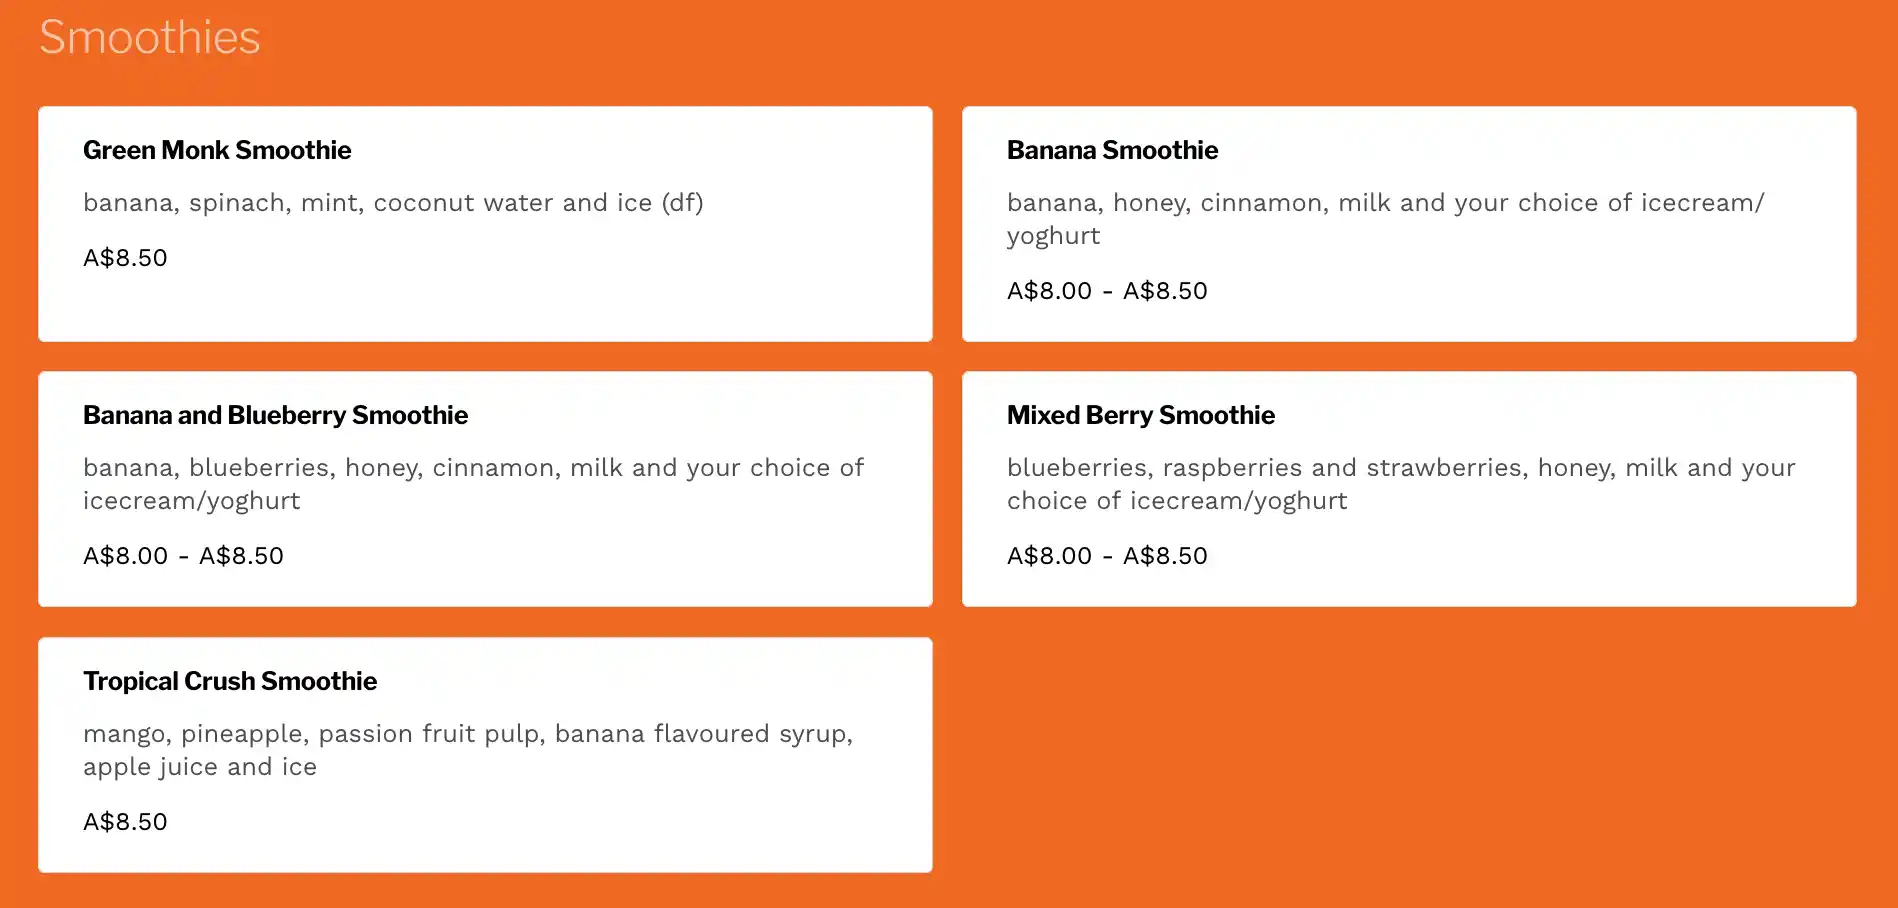Click the Banana and Blueberry Smoothie price range

183,556
